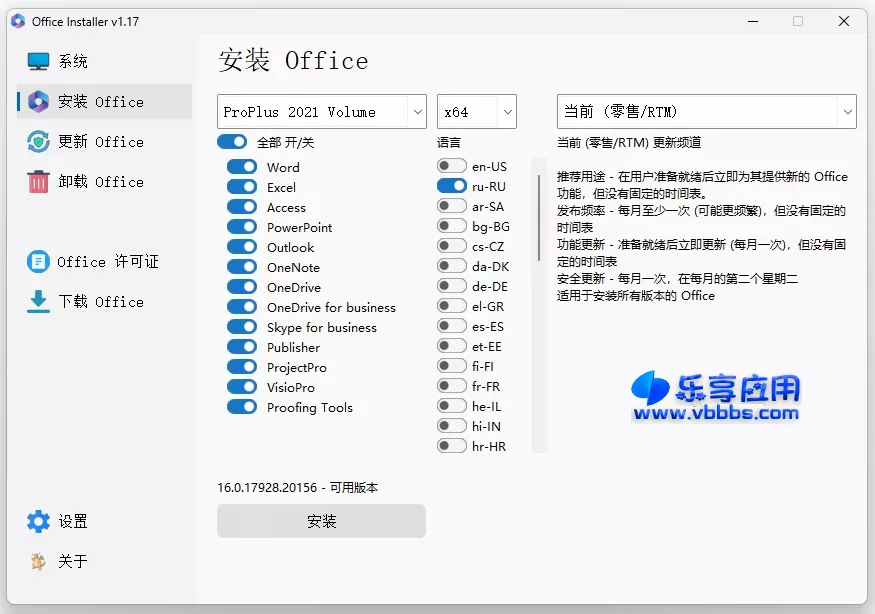This screenshot has width=875, height=614.
Task: Click the 安装 button
Action: point(321,521)
